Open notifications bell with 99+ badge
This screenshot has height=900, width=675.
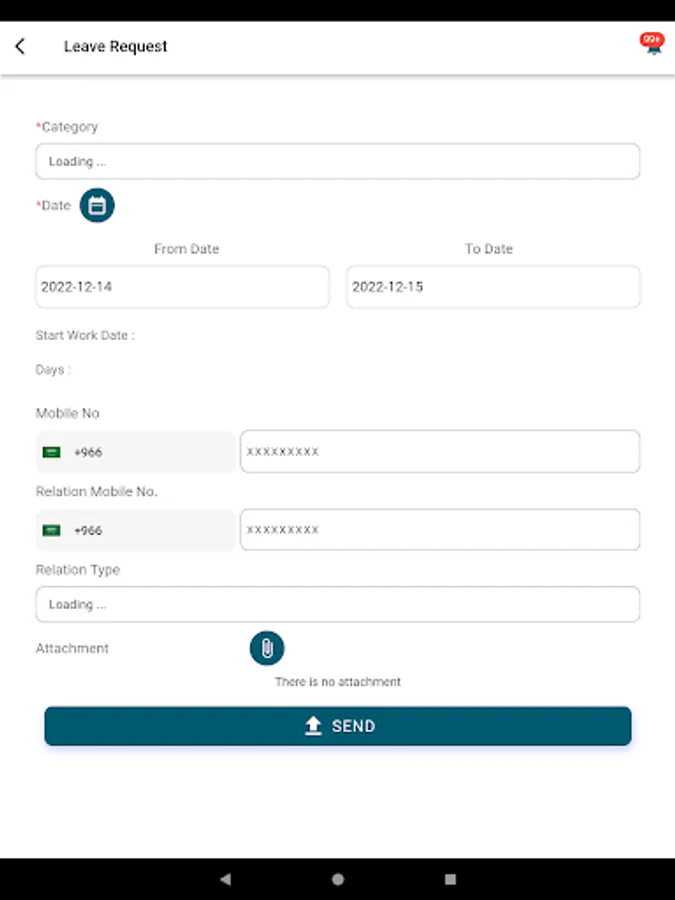pyautogui.click(x=652, y=44)
